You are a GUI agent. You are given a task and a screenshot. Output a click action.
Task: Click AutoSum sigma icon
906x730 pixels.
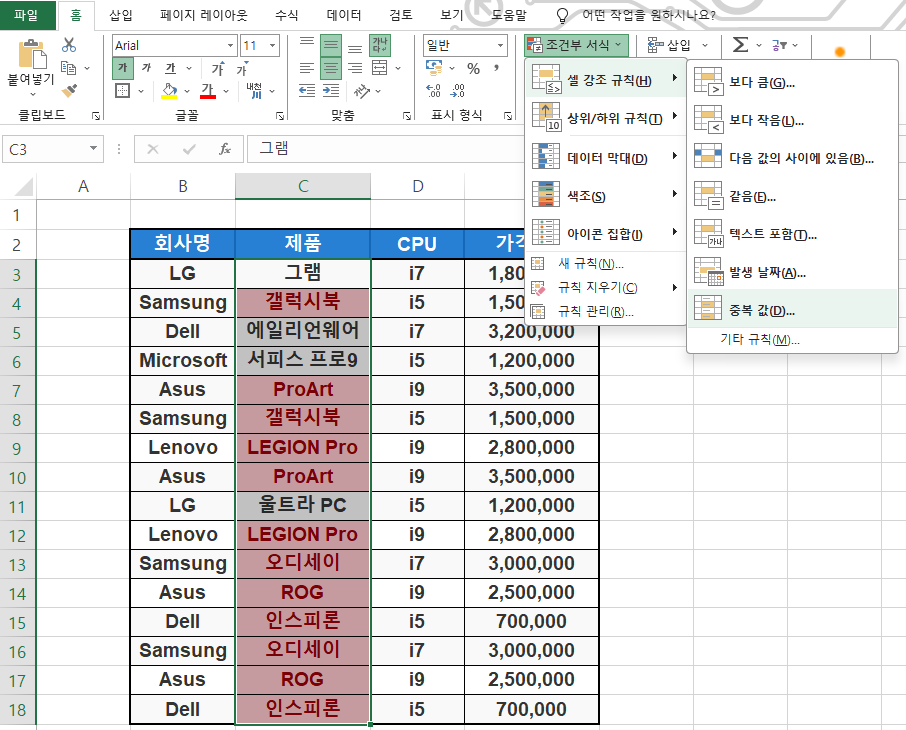pos(740,45)
